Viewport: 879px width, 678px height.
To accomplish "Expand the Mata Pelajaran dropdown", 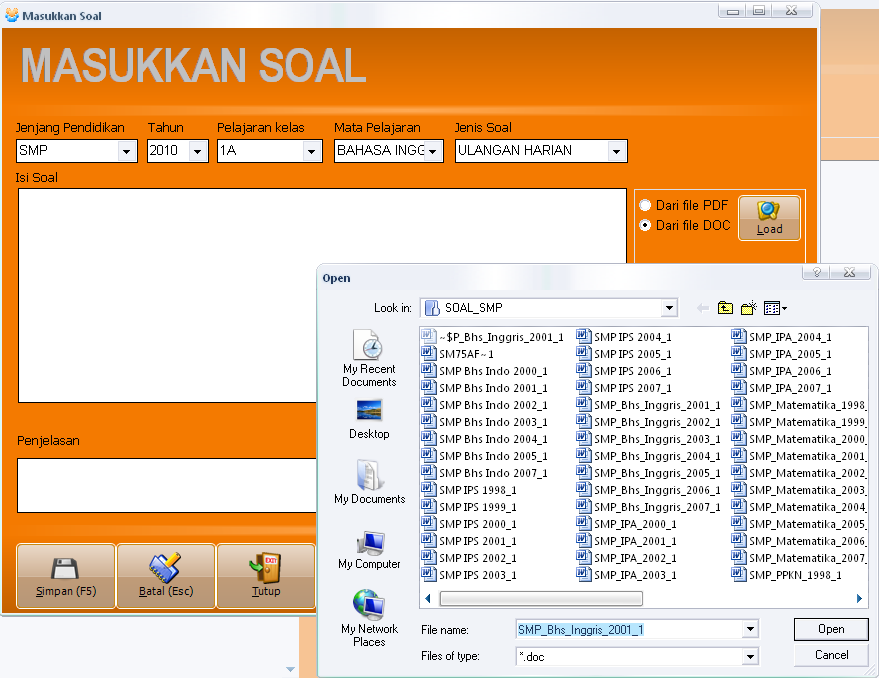I will (x=434, y=151).
